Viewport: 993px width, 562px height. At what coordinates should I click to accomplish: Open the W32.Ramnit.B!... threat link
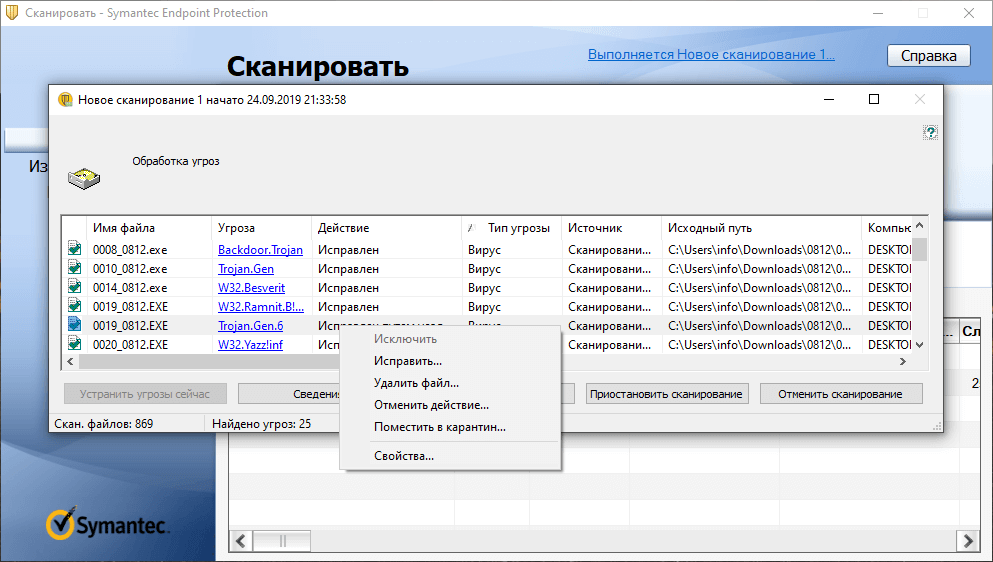(x=261, y=307)
